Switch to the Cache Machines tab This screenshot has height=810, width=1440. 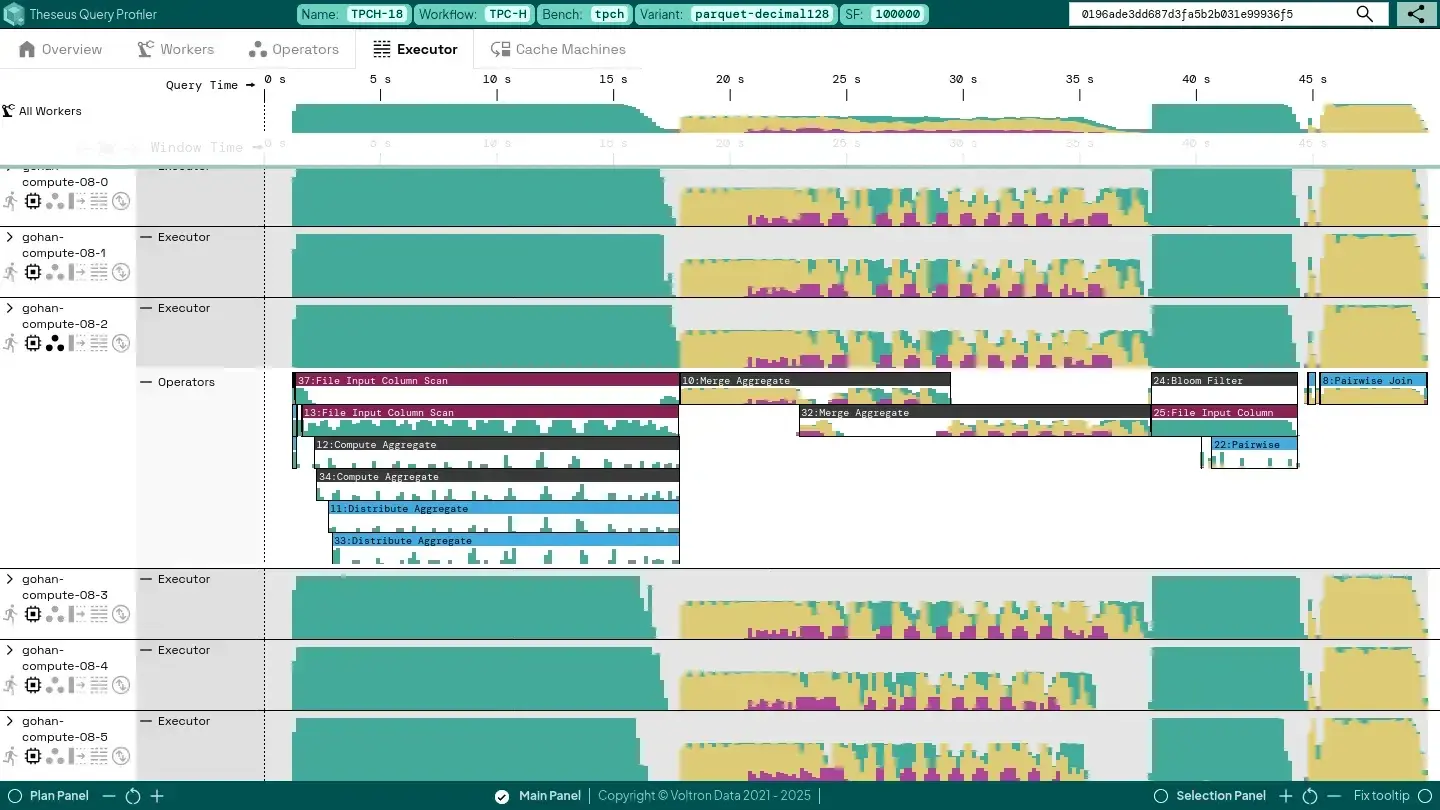click(x=558, y=49)
